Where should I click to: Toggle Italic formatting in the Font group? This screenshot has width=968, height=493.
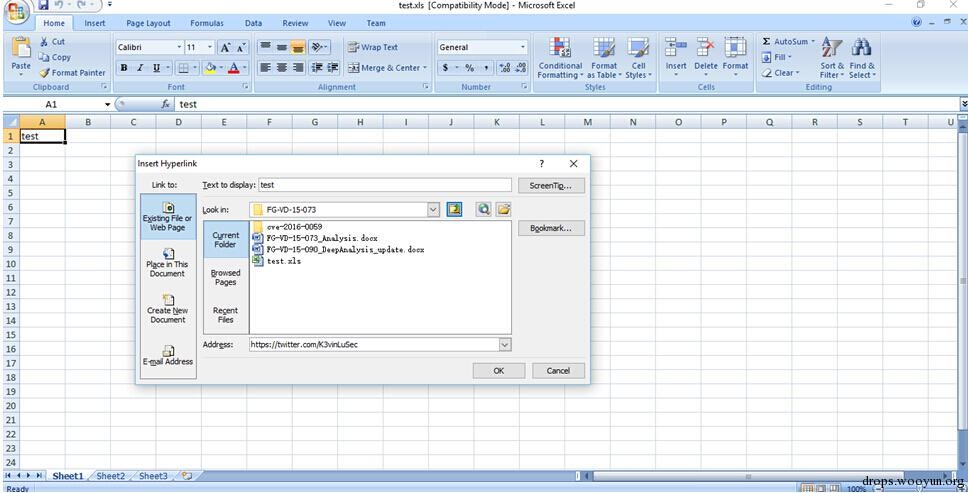[x=140, y=68]
